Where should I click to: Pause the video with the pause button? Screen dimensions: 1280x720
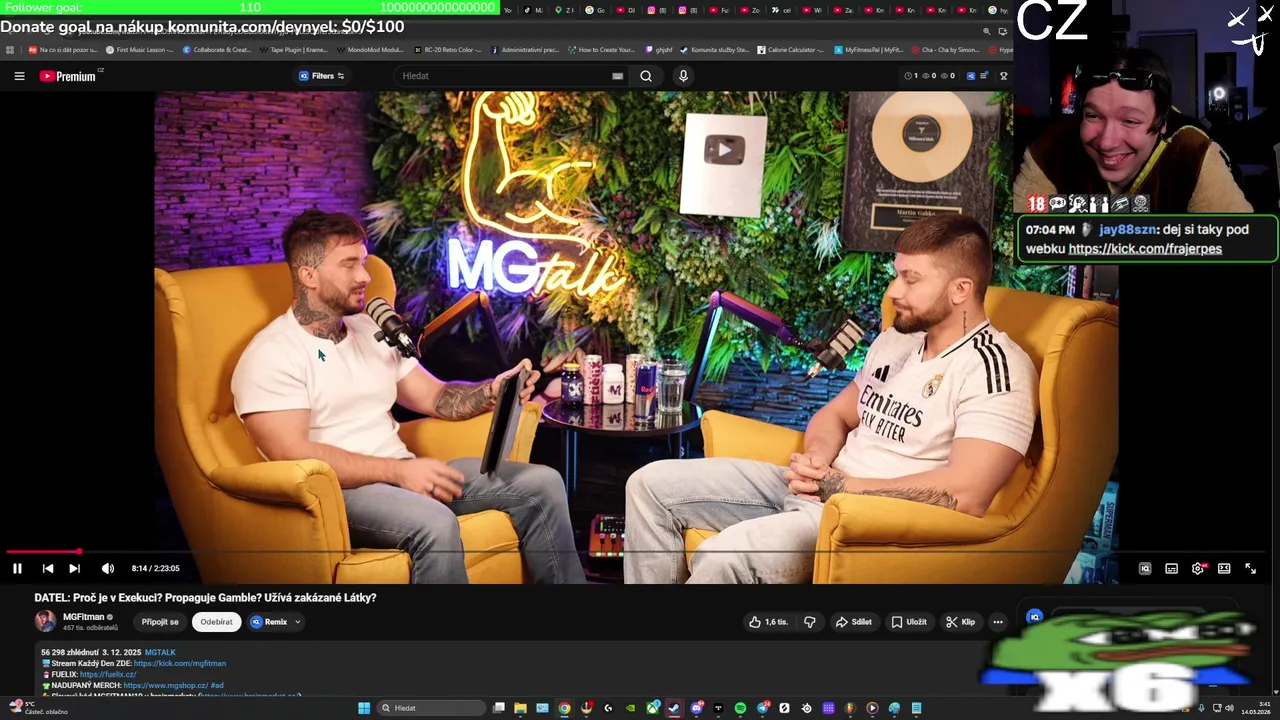click(17, 568)
